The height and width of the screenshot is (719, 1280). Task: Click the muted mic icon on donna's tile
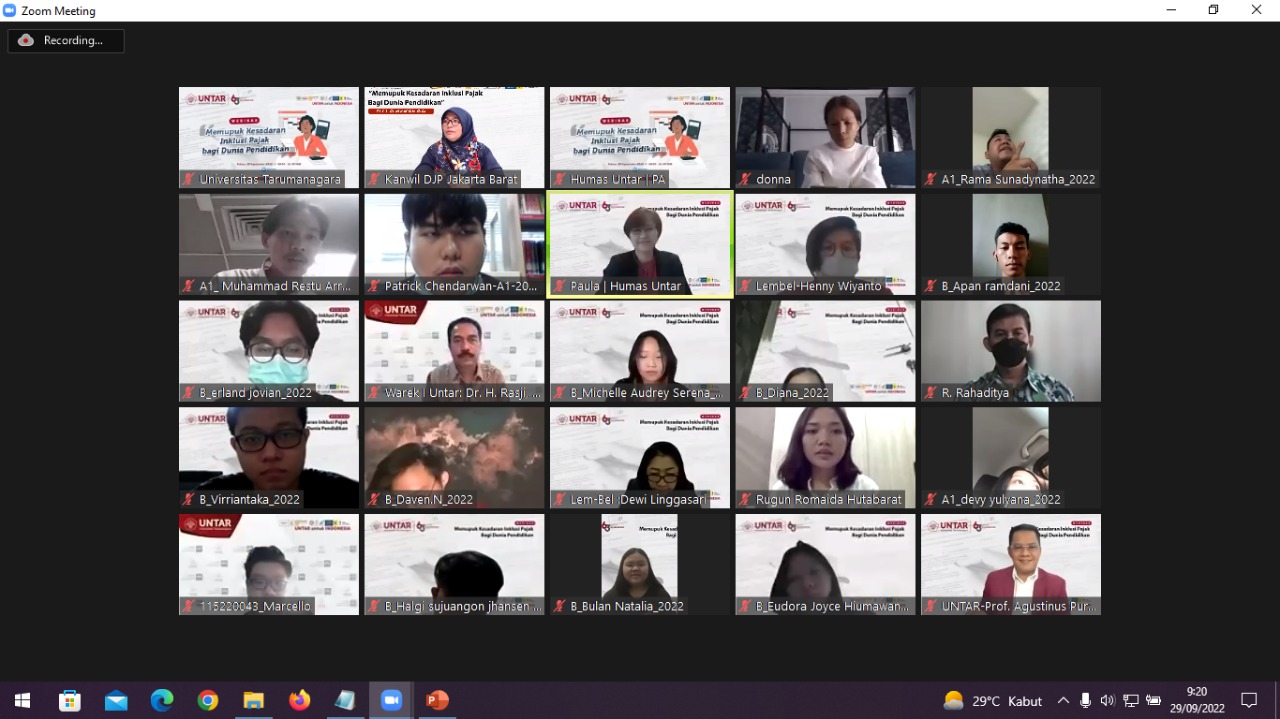click(745, 180)
